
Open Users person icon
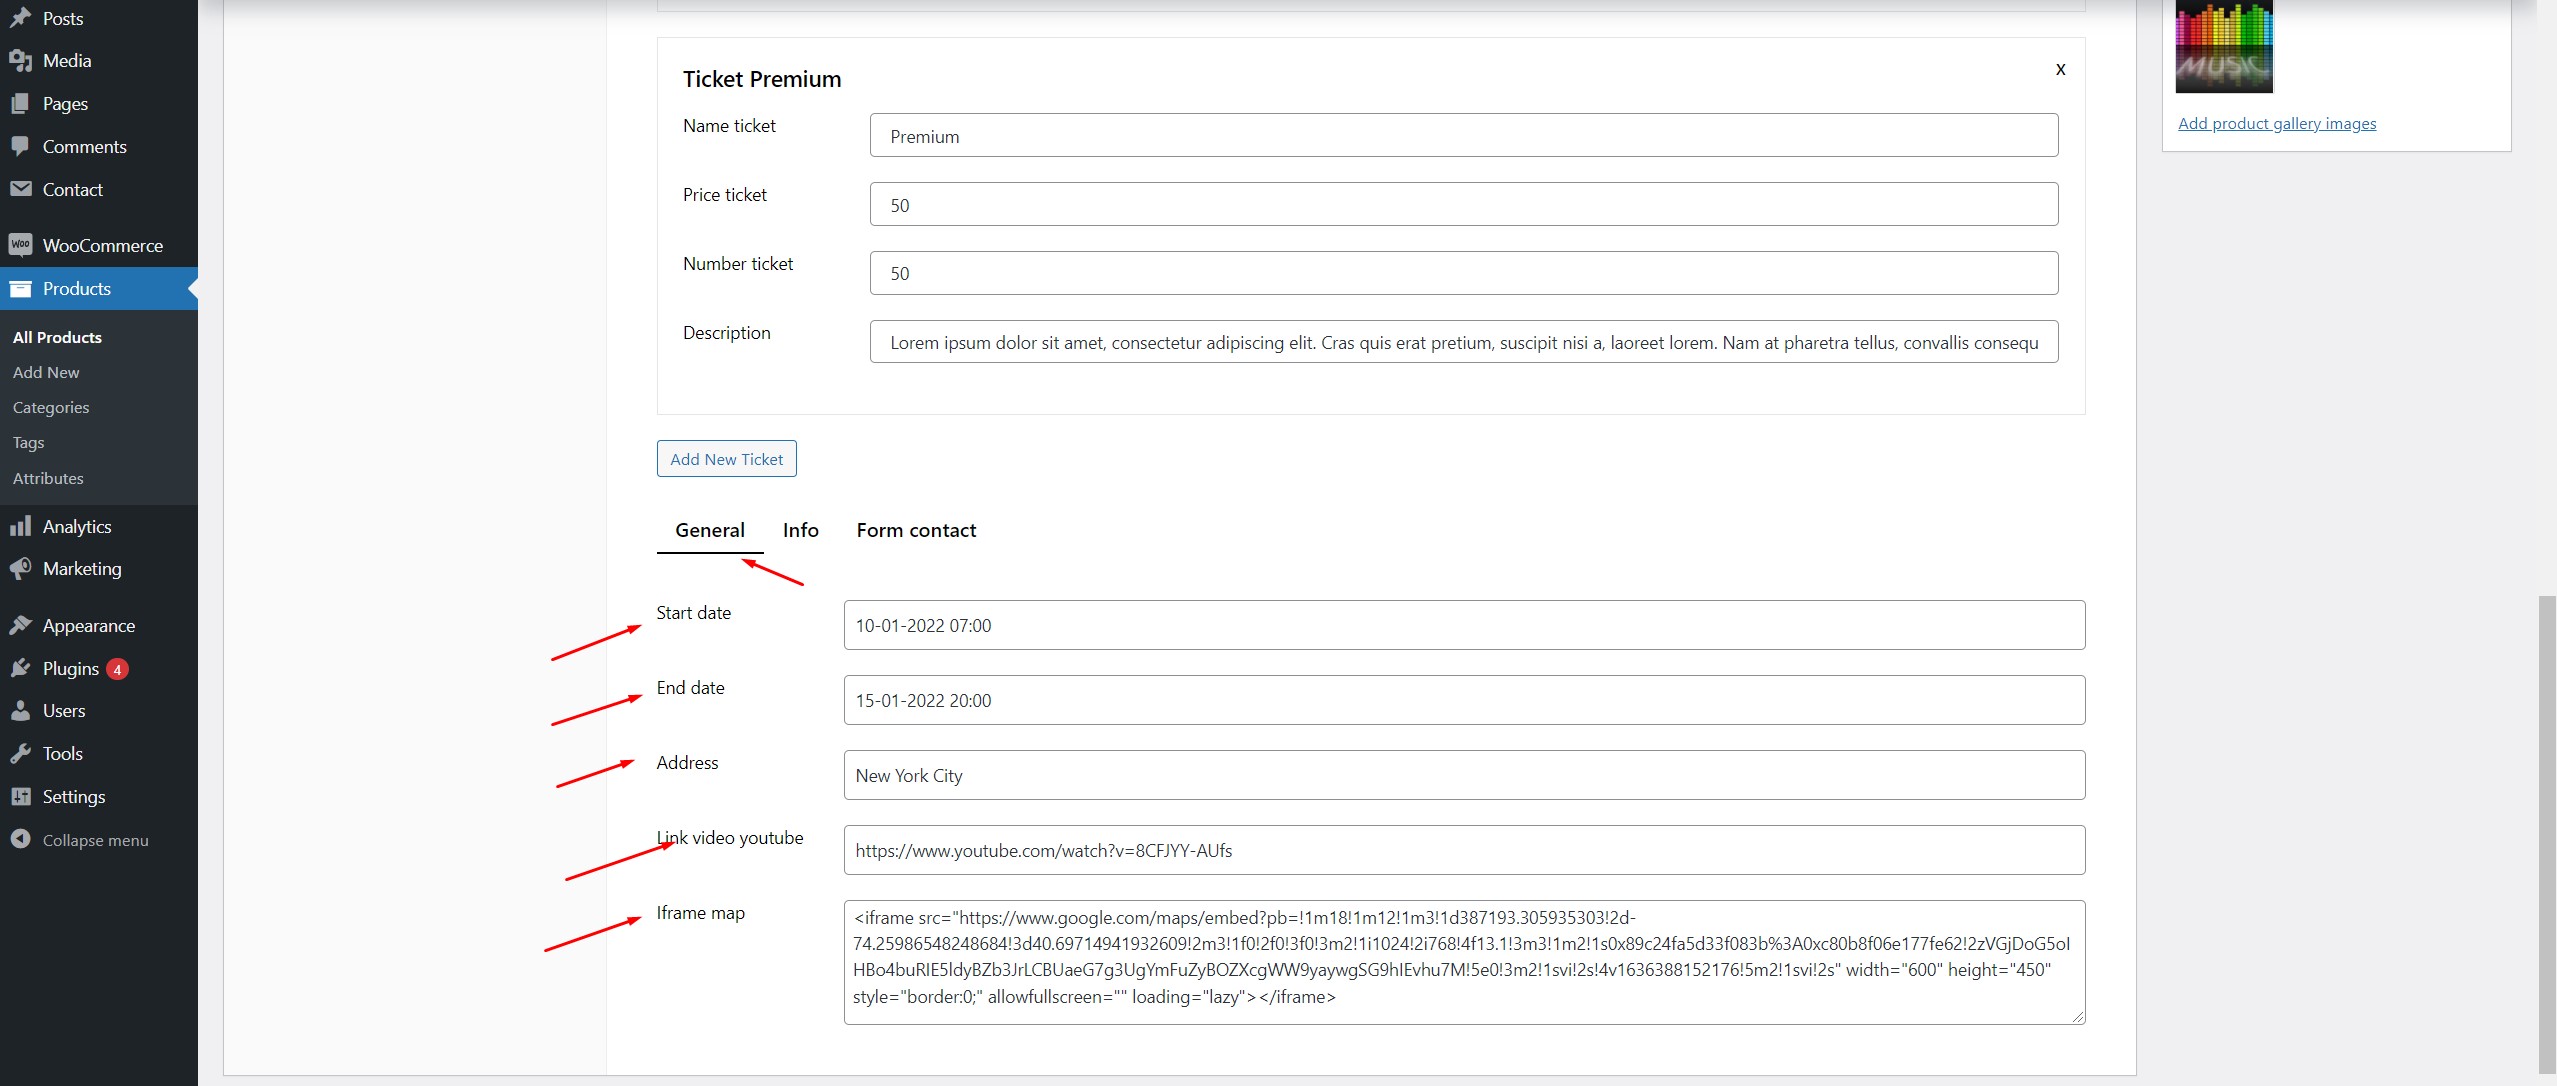[20, 711]
